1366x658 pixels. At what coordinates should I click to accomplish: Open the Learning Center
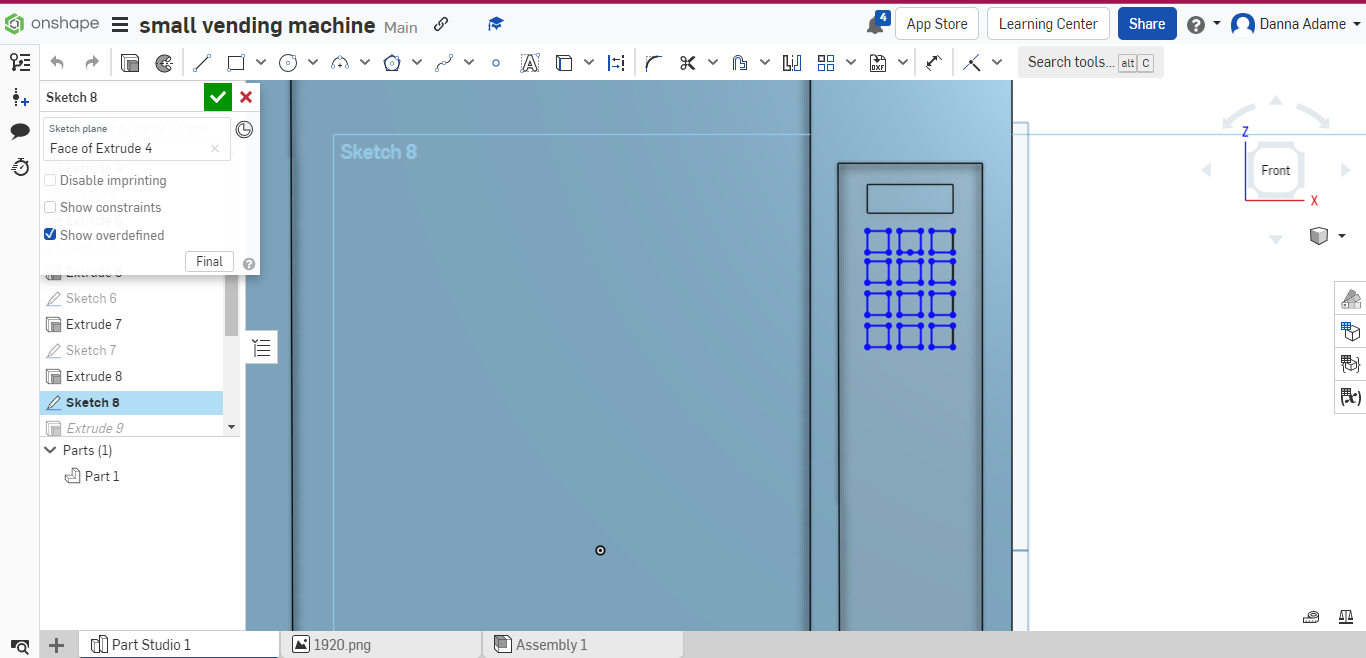tap(1048, 23)
